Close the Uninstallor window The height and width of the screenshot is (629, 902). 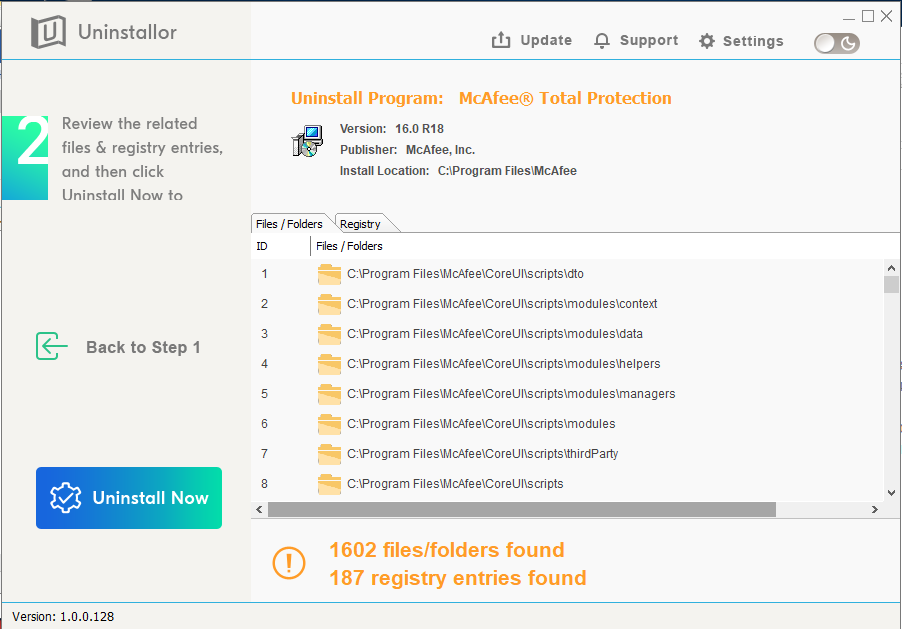887,16
